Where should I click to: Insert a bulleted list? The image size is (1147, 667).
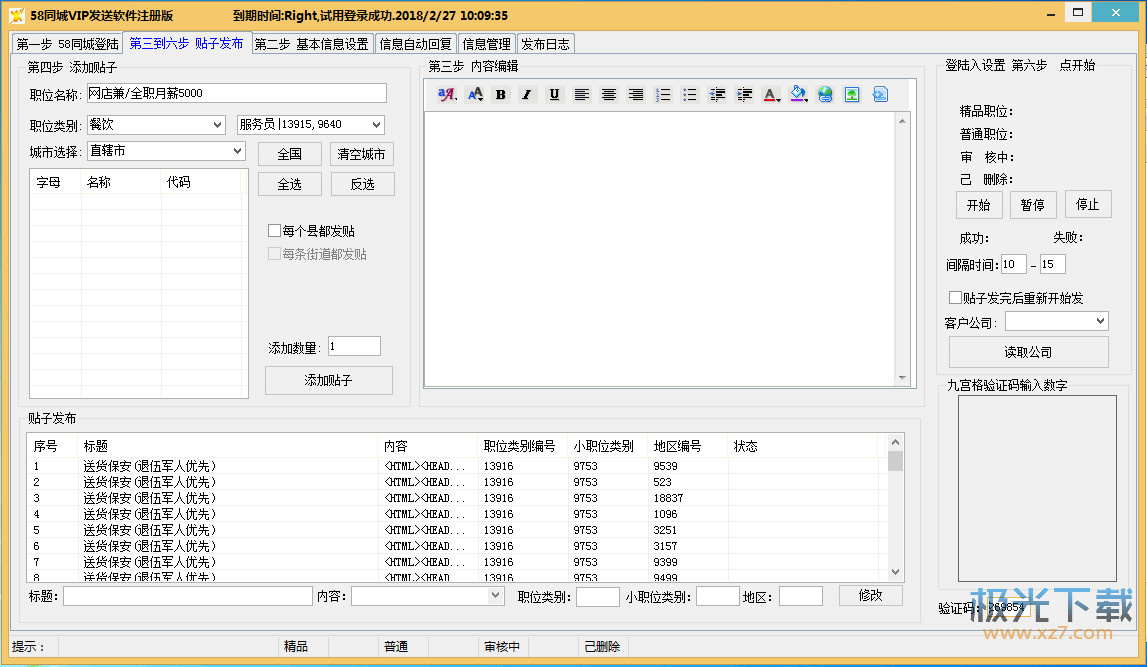pos(690,94)
